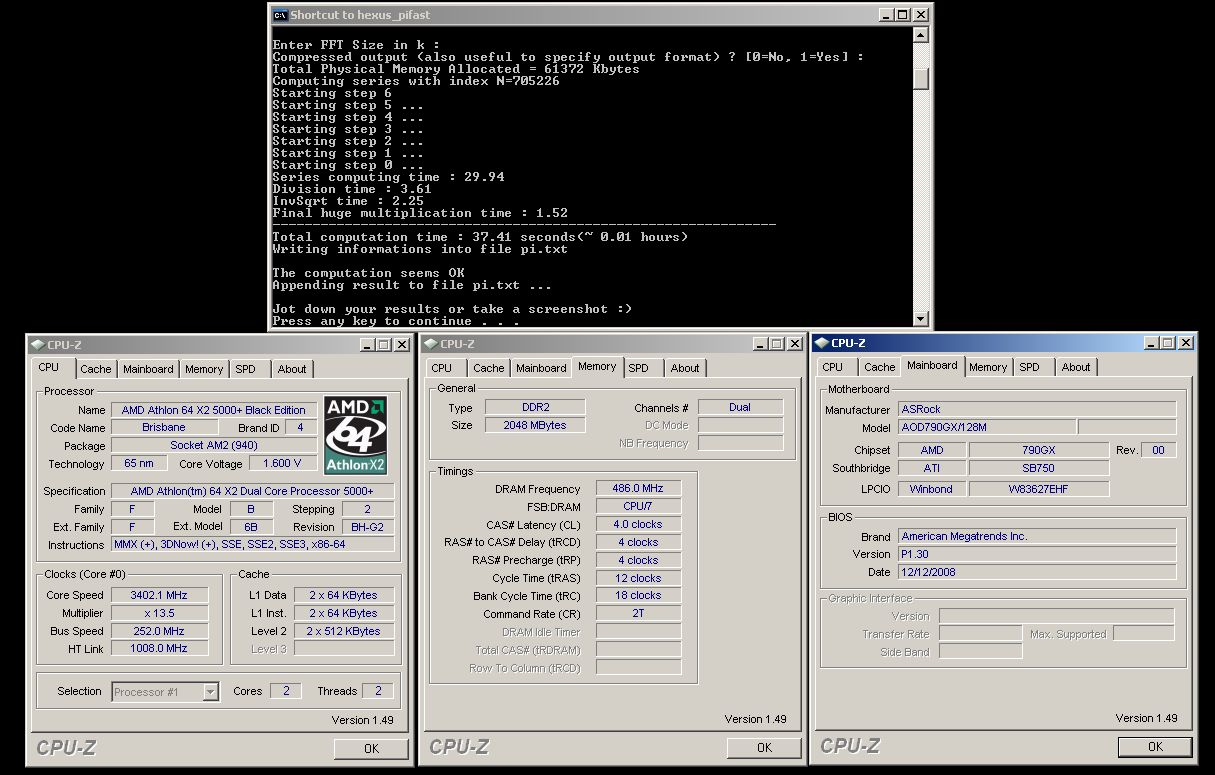
Task: Click the HT Link value 1008.0 MHz
Action: (159, 649)
